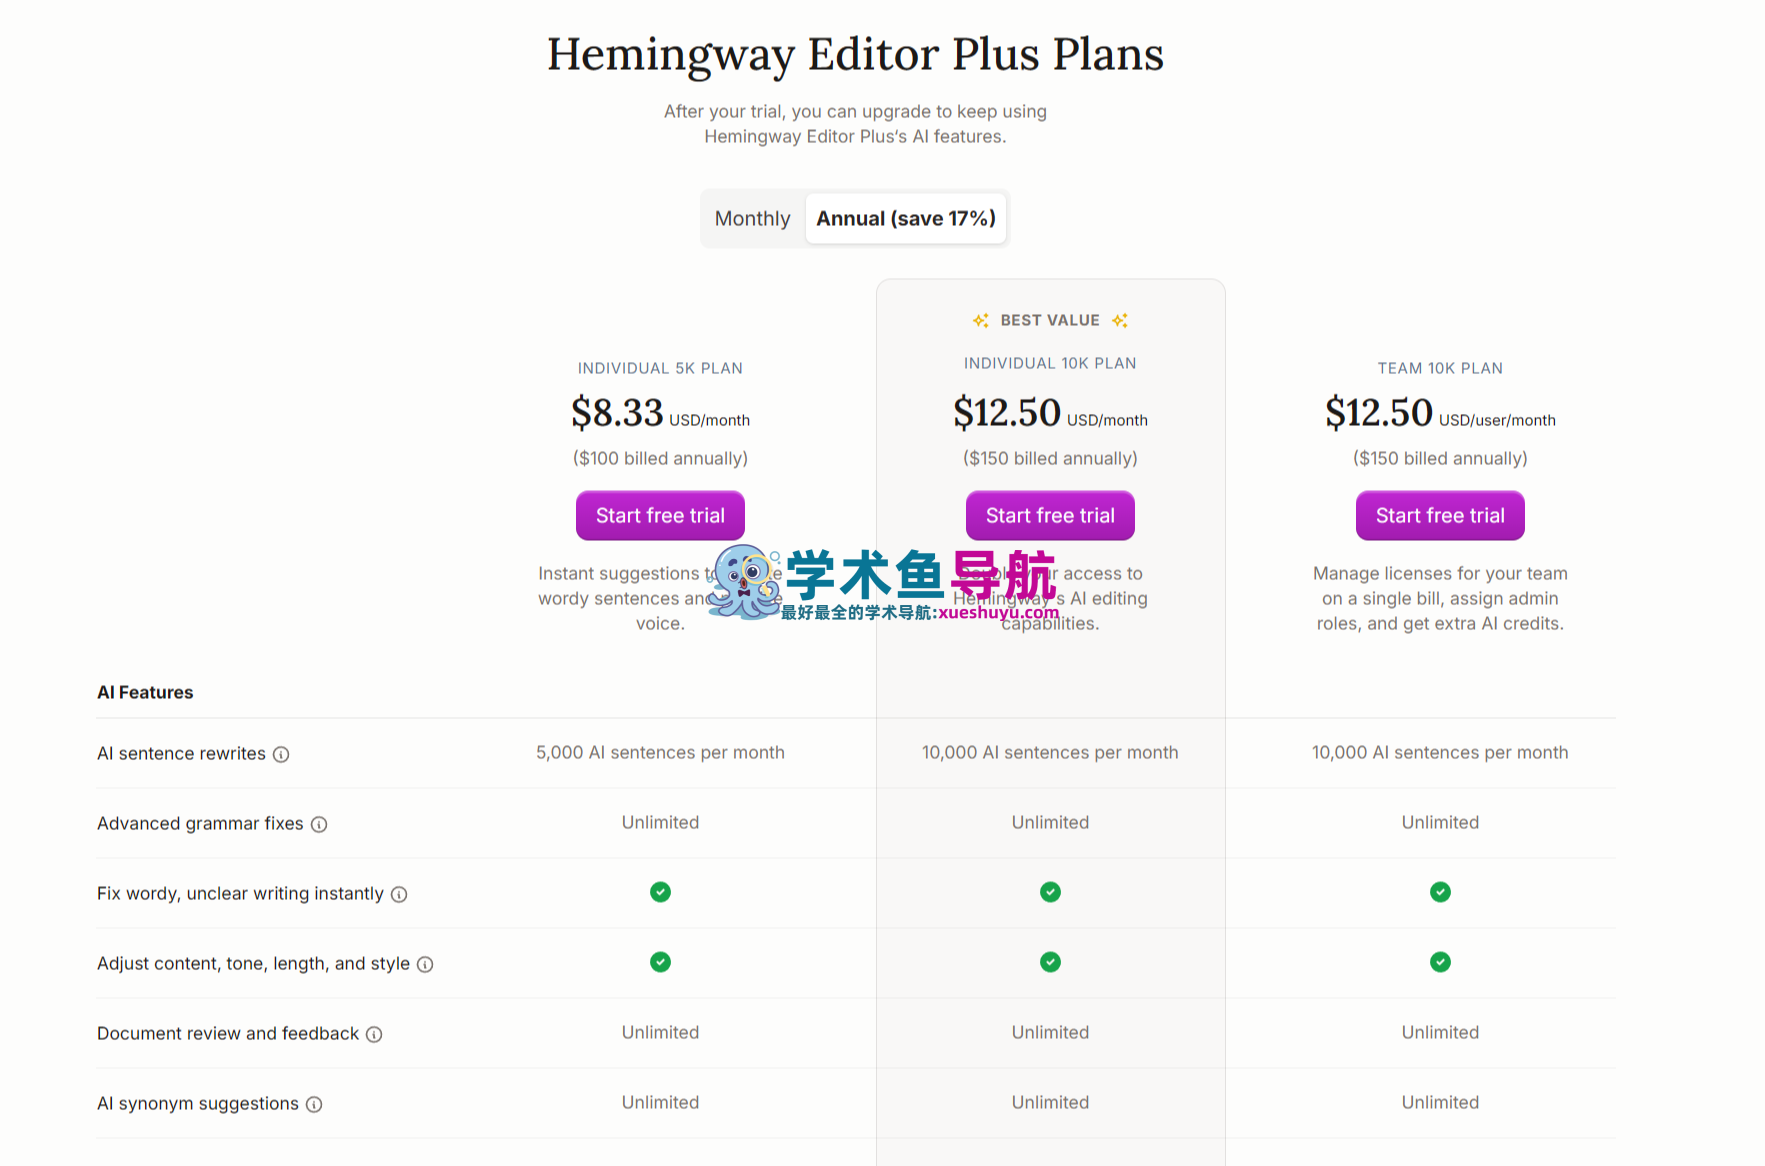Start free trial for Team 10K Plan
This screenshot has width=1765, height=1166.
[x=1440, y=515]
